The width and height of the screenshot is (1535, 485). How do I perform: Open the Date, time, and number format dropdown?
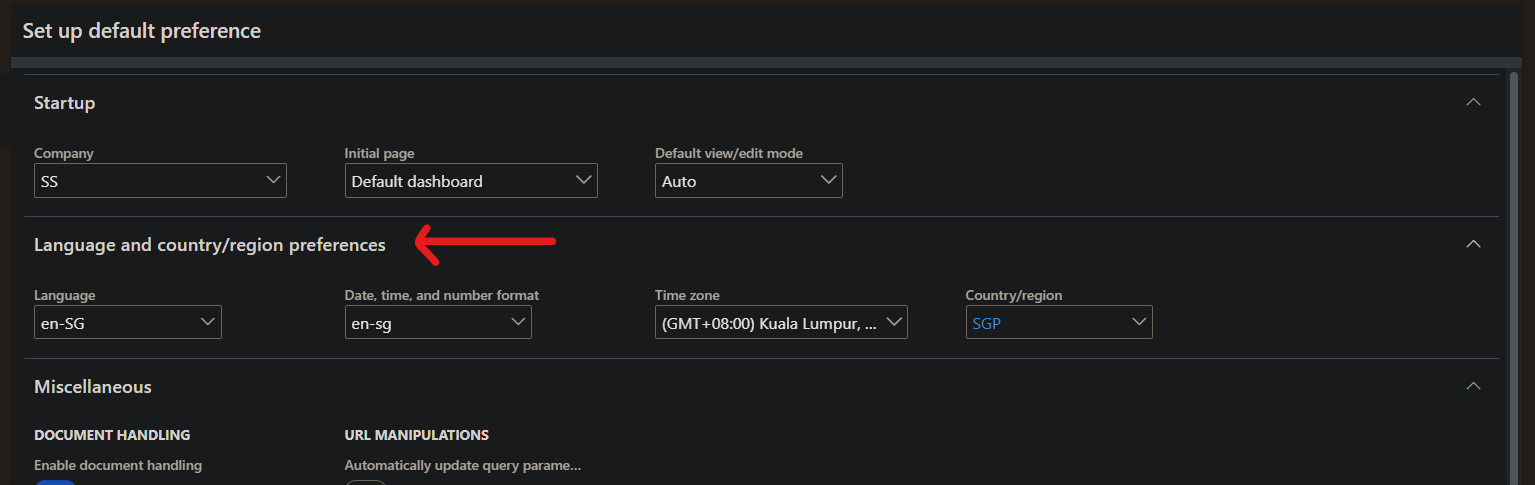(518, 322)
